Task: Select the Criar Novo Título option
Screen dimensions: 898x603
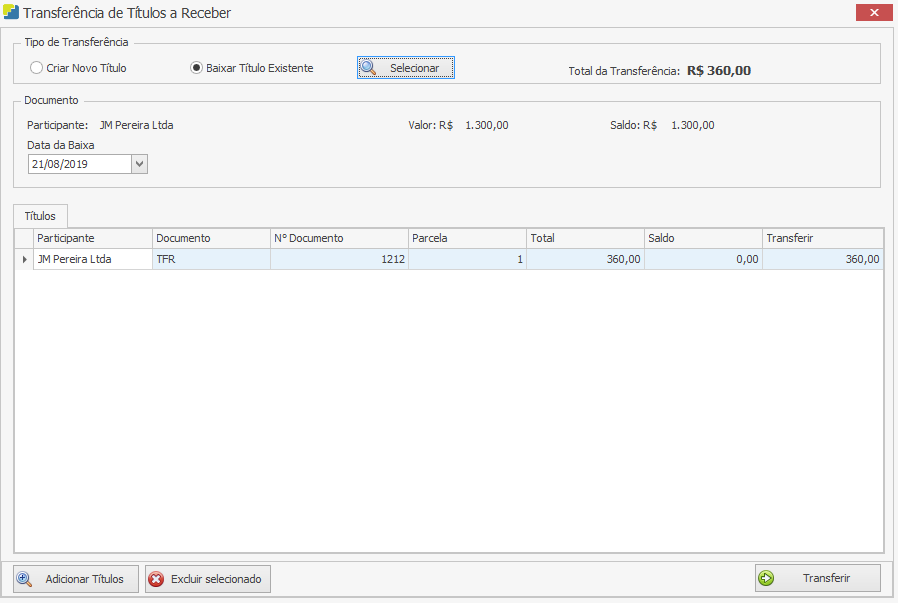Action: [x=37, y=68]
